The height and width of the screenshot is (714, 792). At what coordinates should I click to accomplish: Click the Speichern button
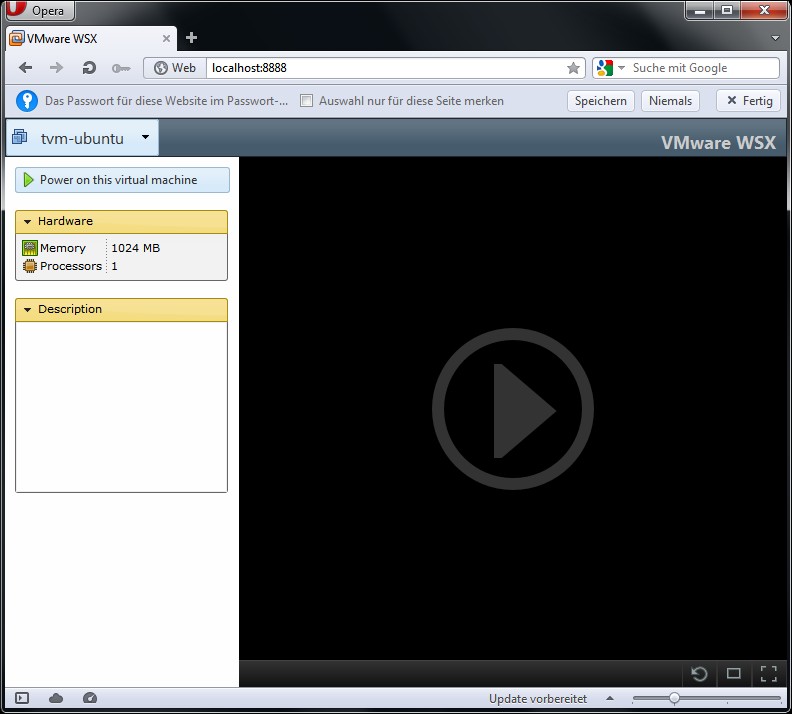pyautogui.click(x=601, y=101)
